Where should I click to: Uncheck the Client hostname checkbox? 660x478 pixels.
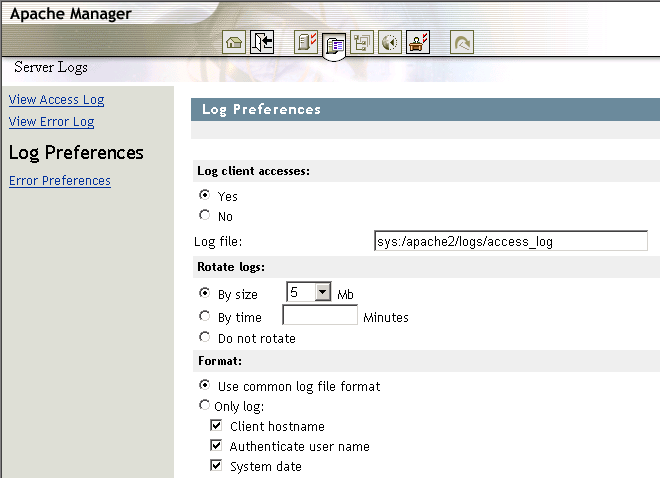(x=216, y=426)
